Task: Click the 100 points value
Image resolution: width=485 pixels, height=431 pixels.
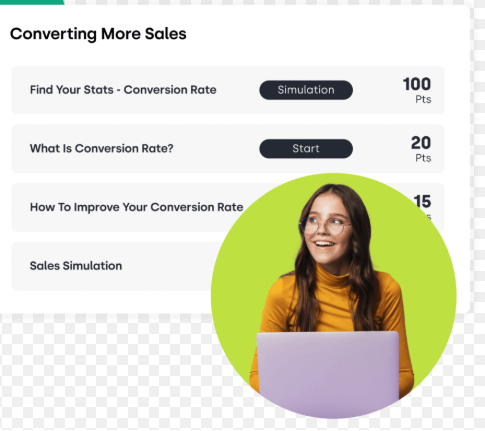Action: click(x=417, y=84)
